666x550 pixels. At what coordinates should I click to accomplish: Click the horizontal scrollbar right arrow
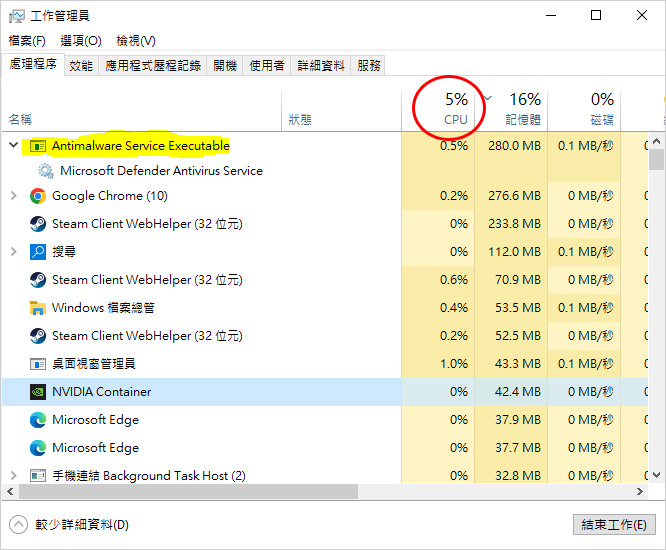tap(640, 492)
